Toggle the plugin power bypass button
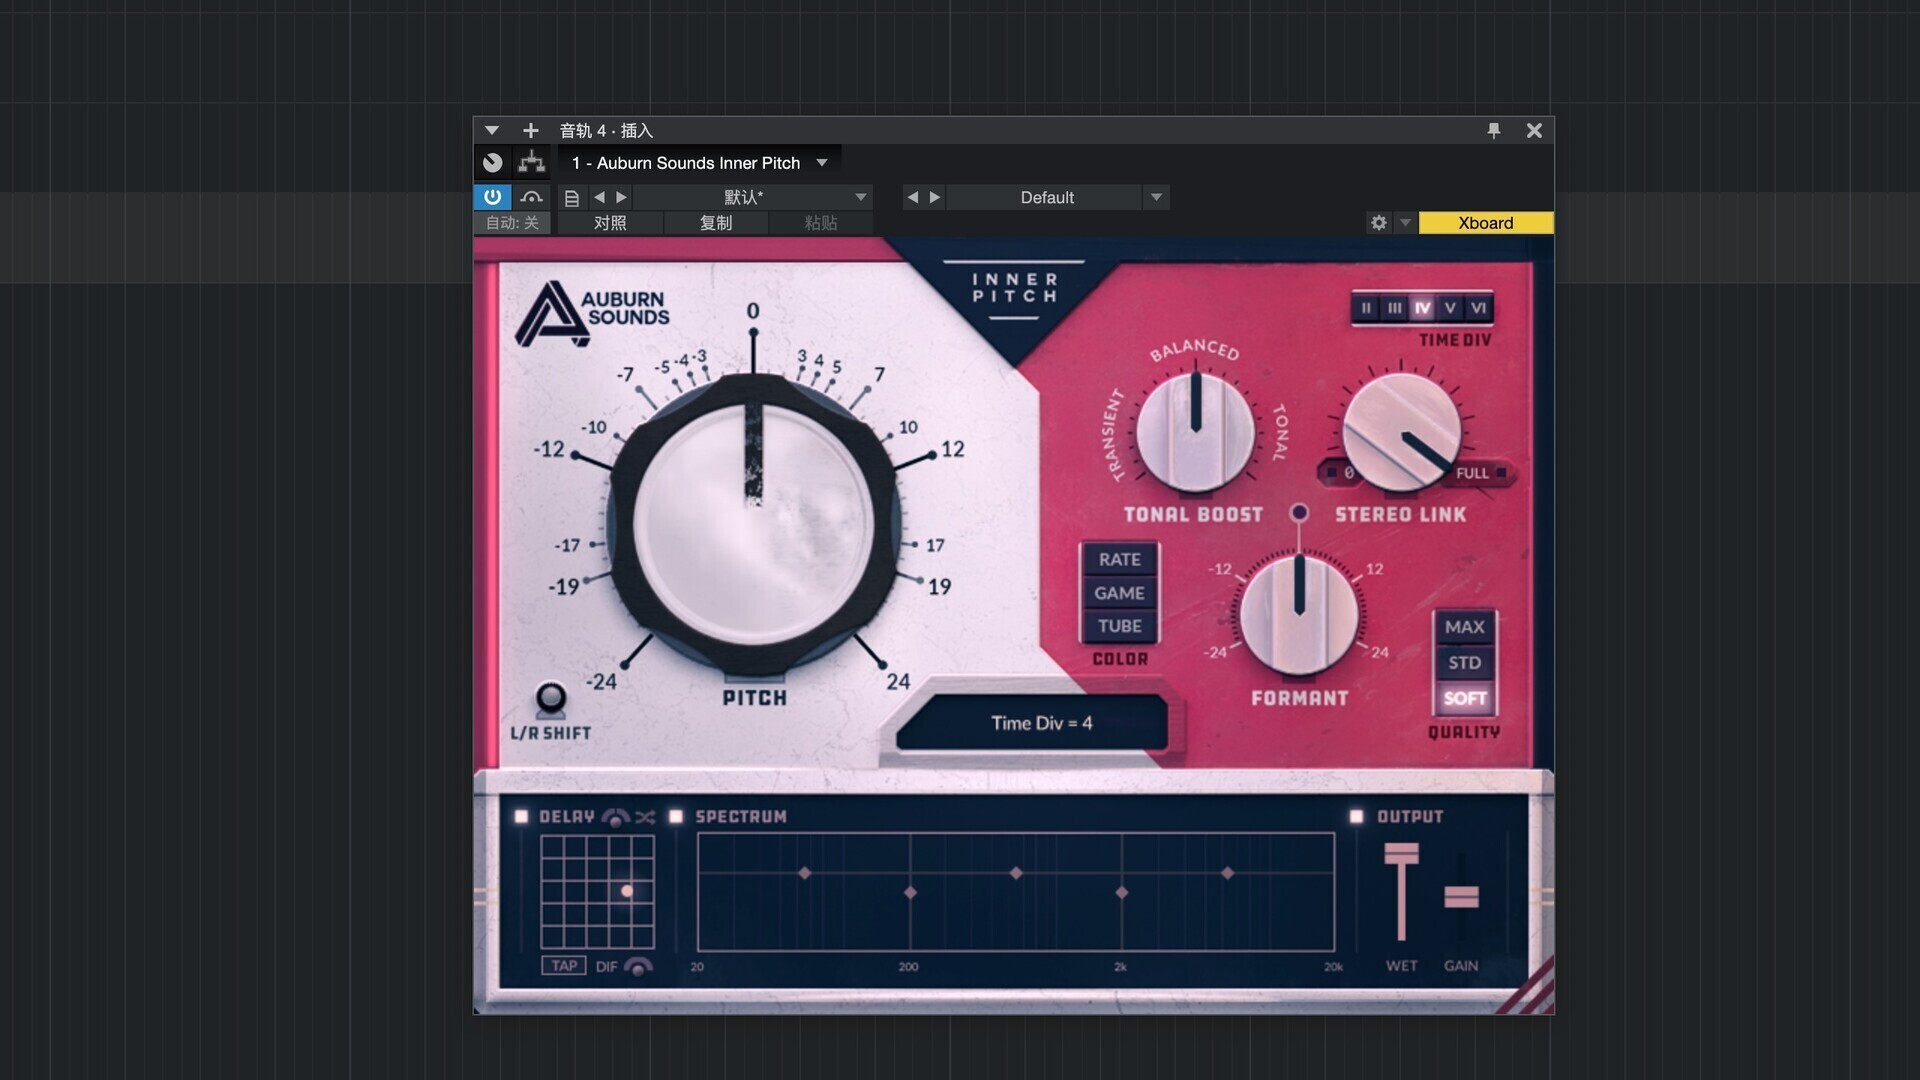 pyautogui.click(x=492, y=197)
